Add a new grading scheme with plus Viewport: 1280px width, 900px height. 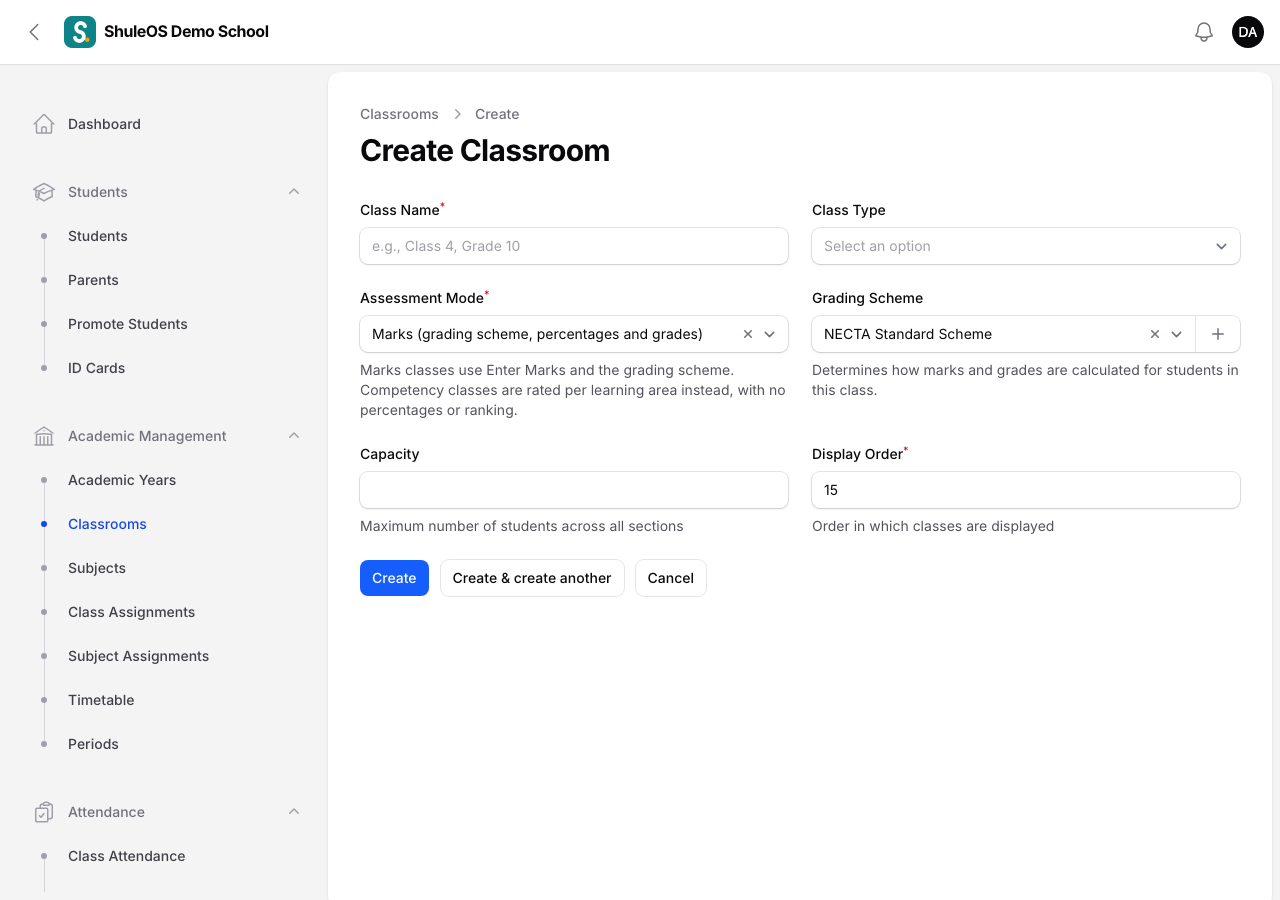click(1218, 334)
